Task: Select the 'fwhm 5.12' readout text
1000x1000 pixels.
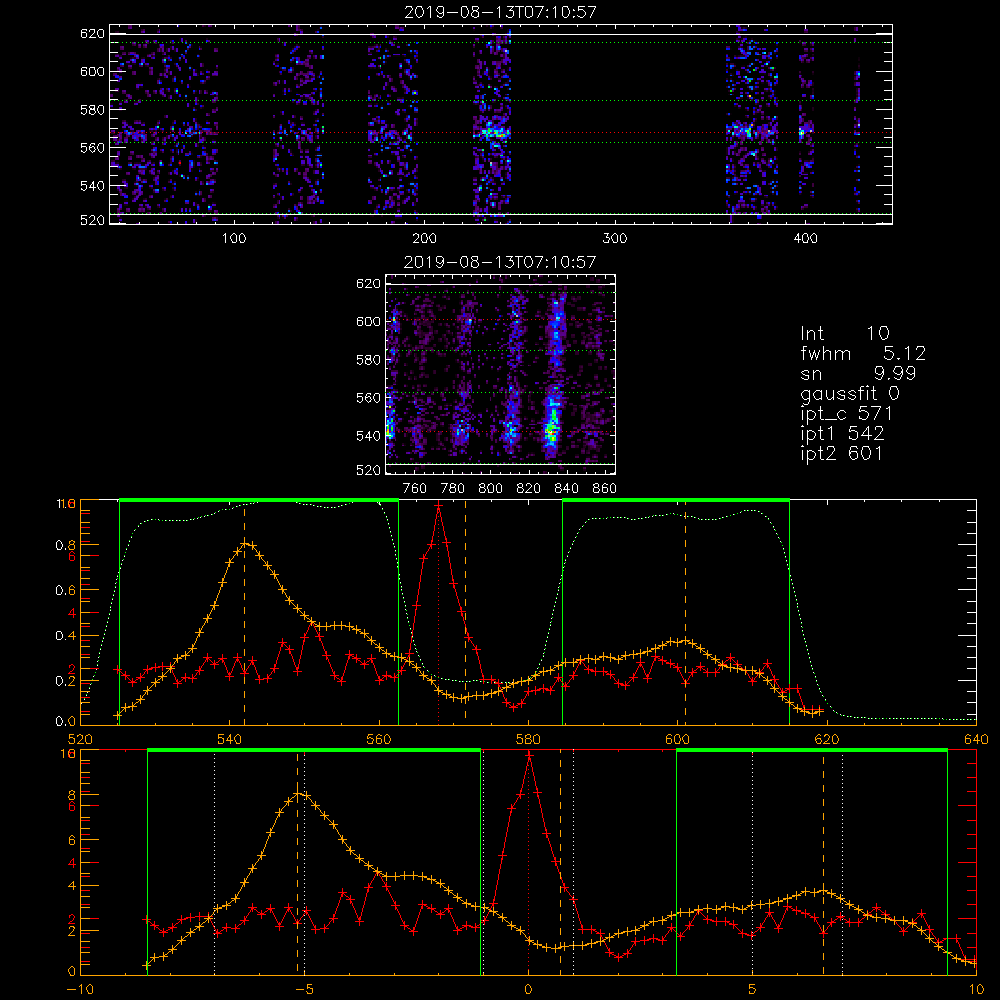Action: click(863, 353)
